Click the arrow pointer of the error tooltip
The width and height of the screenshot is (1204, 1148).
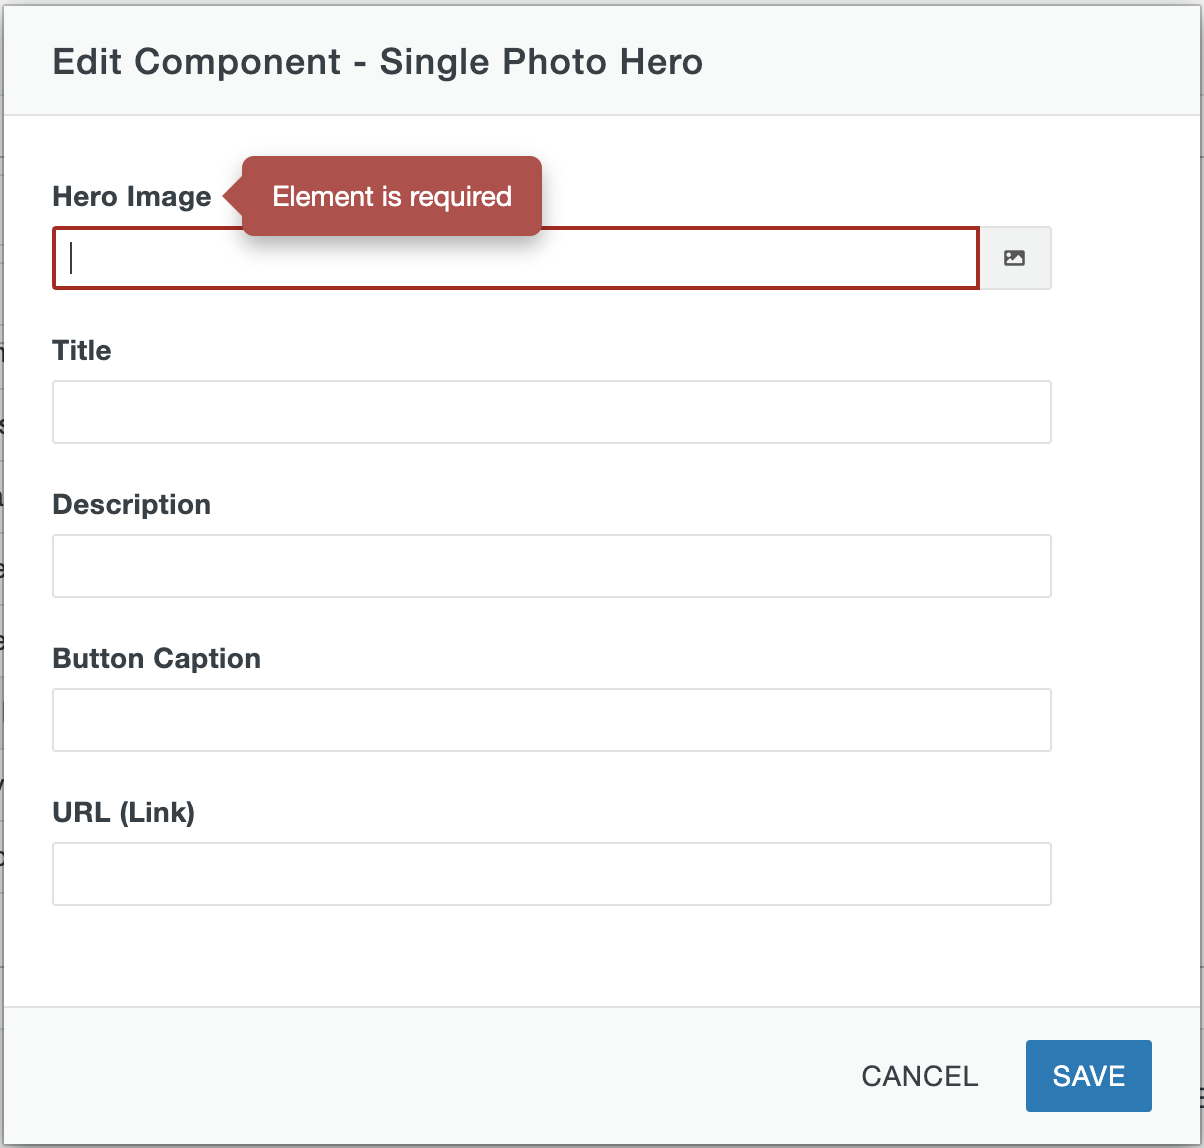[x=231, y=196]
